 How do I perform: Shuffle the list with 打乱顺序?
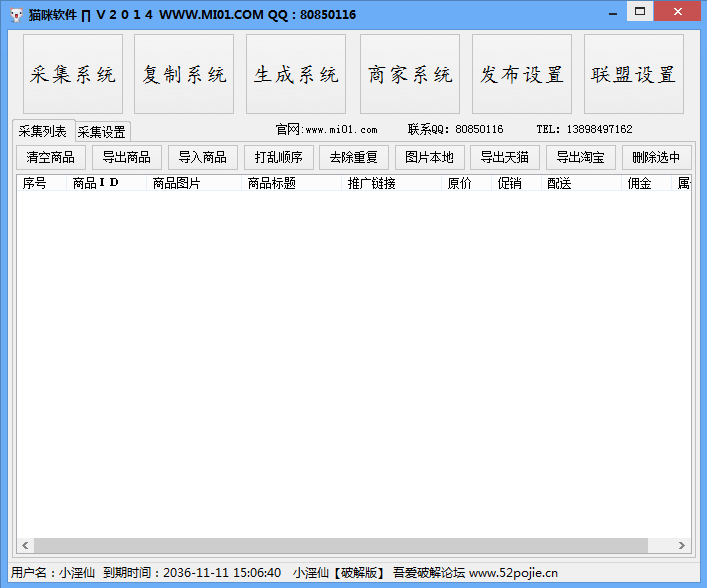279,157
